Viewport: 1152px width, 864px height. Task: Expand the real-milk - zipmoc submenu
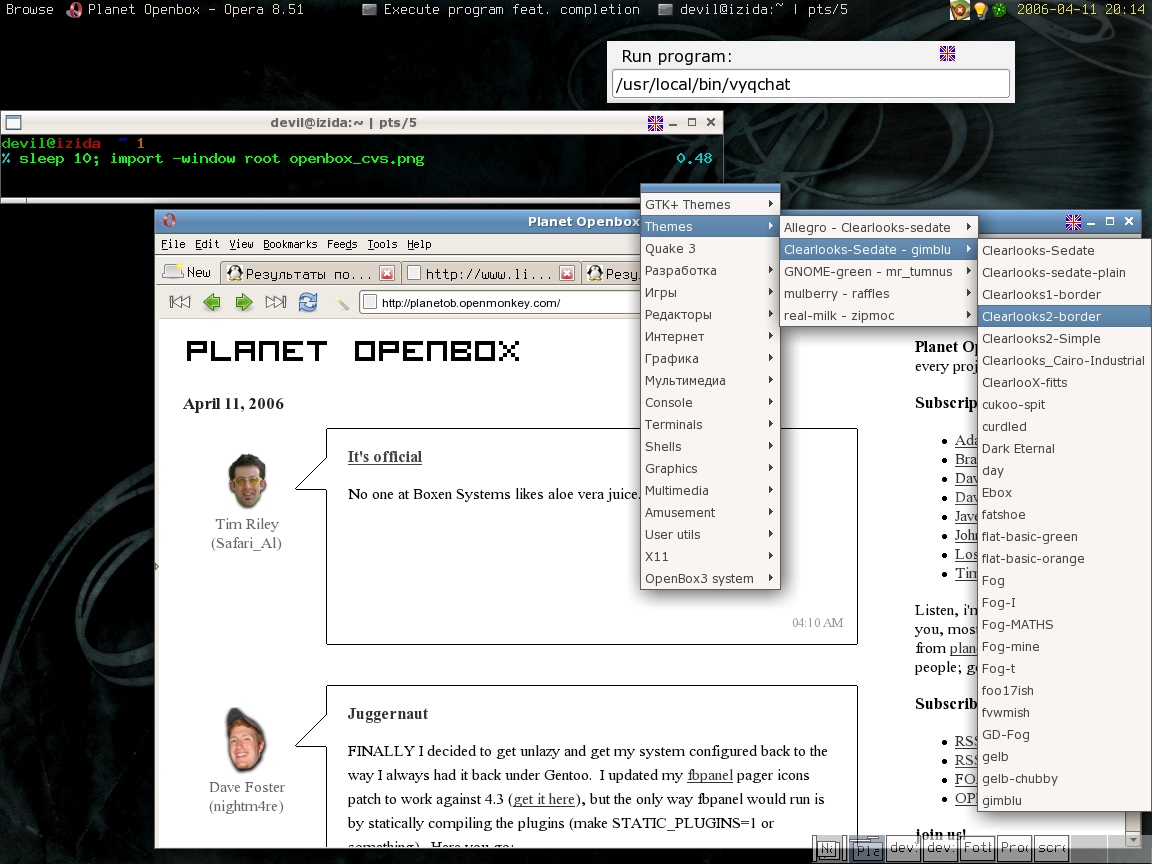click(x=878, y=316)
